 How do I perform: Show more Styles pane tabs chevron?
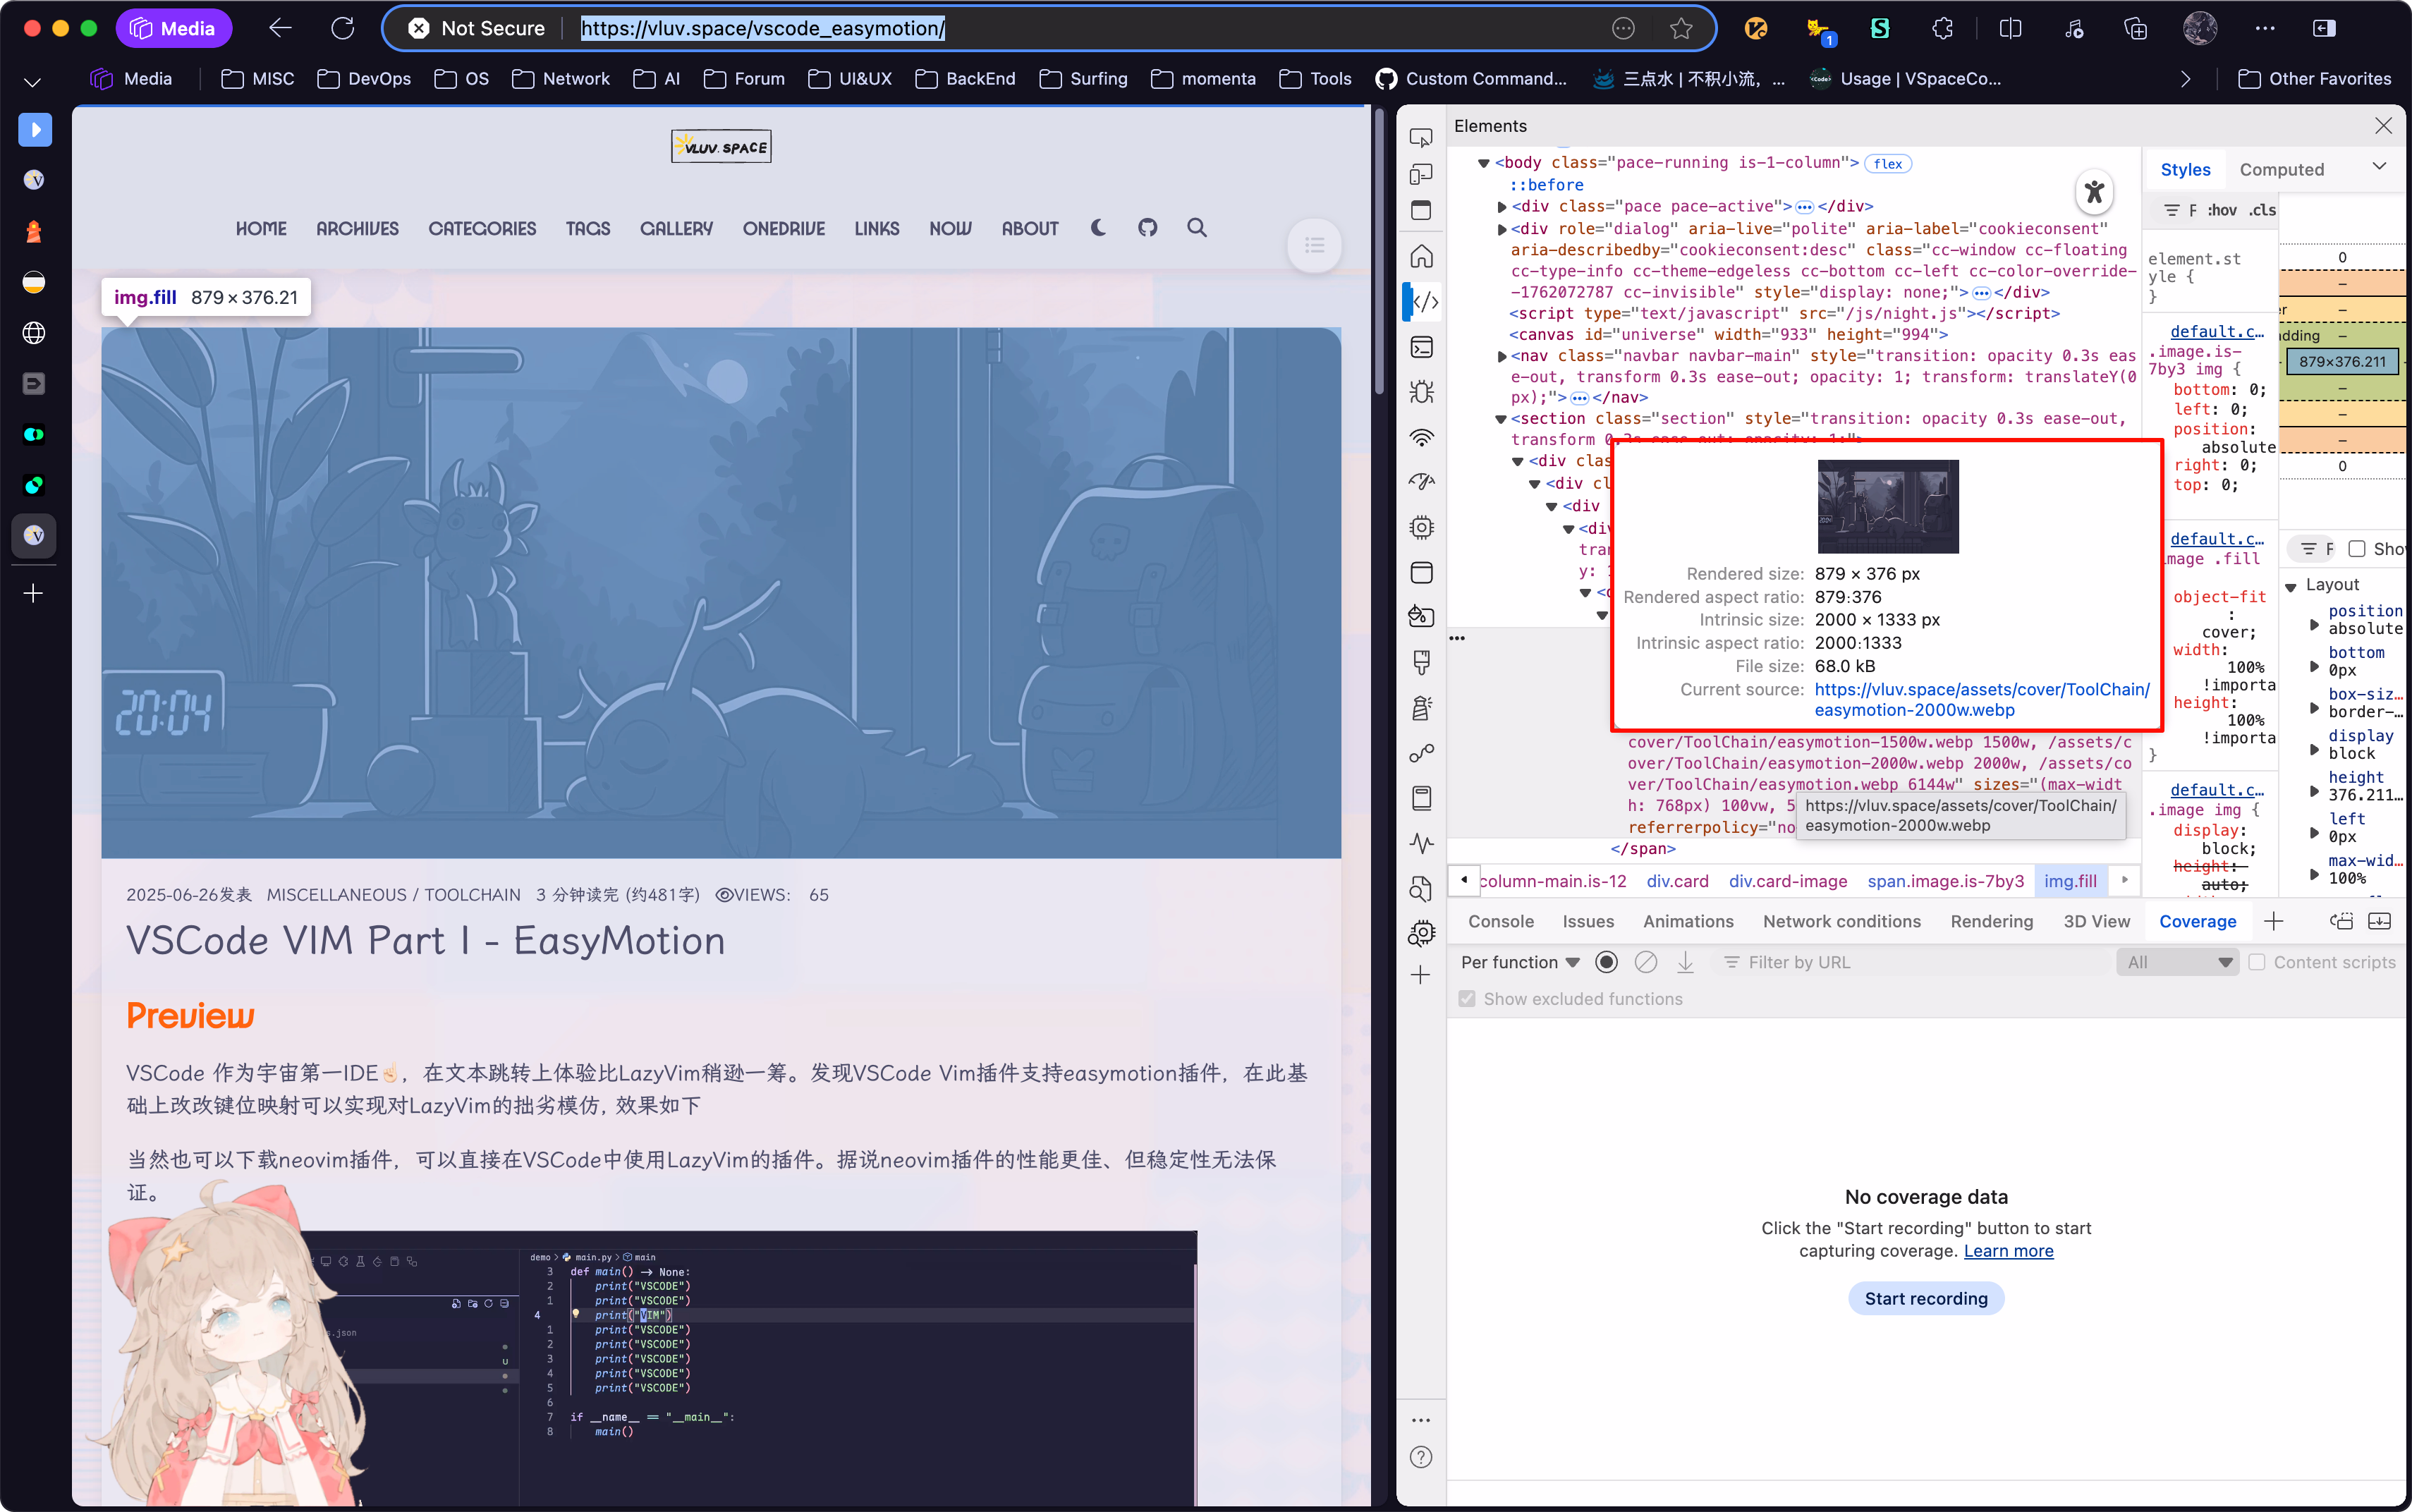(x=2379, y=167)
